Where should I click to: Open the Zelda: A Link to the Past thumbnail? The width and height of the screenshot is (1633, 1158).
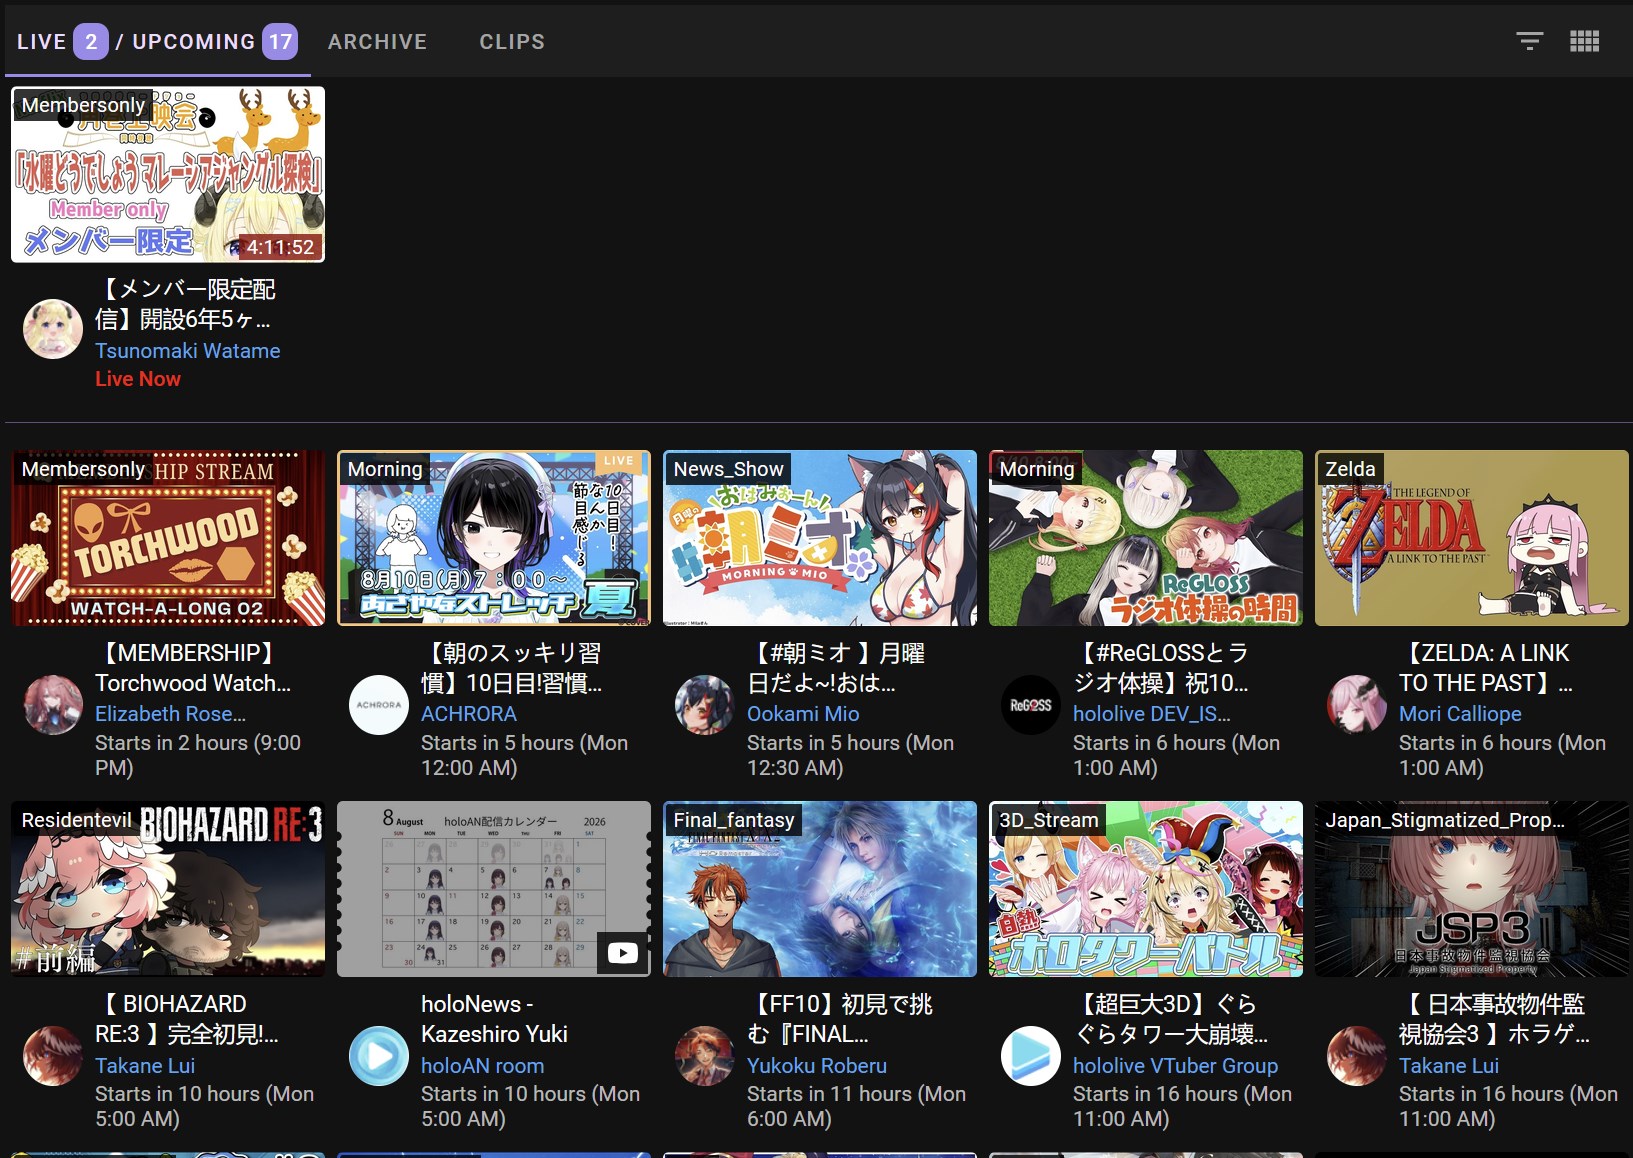pos(1472,538)
